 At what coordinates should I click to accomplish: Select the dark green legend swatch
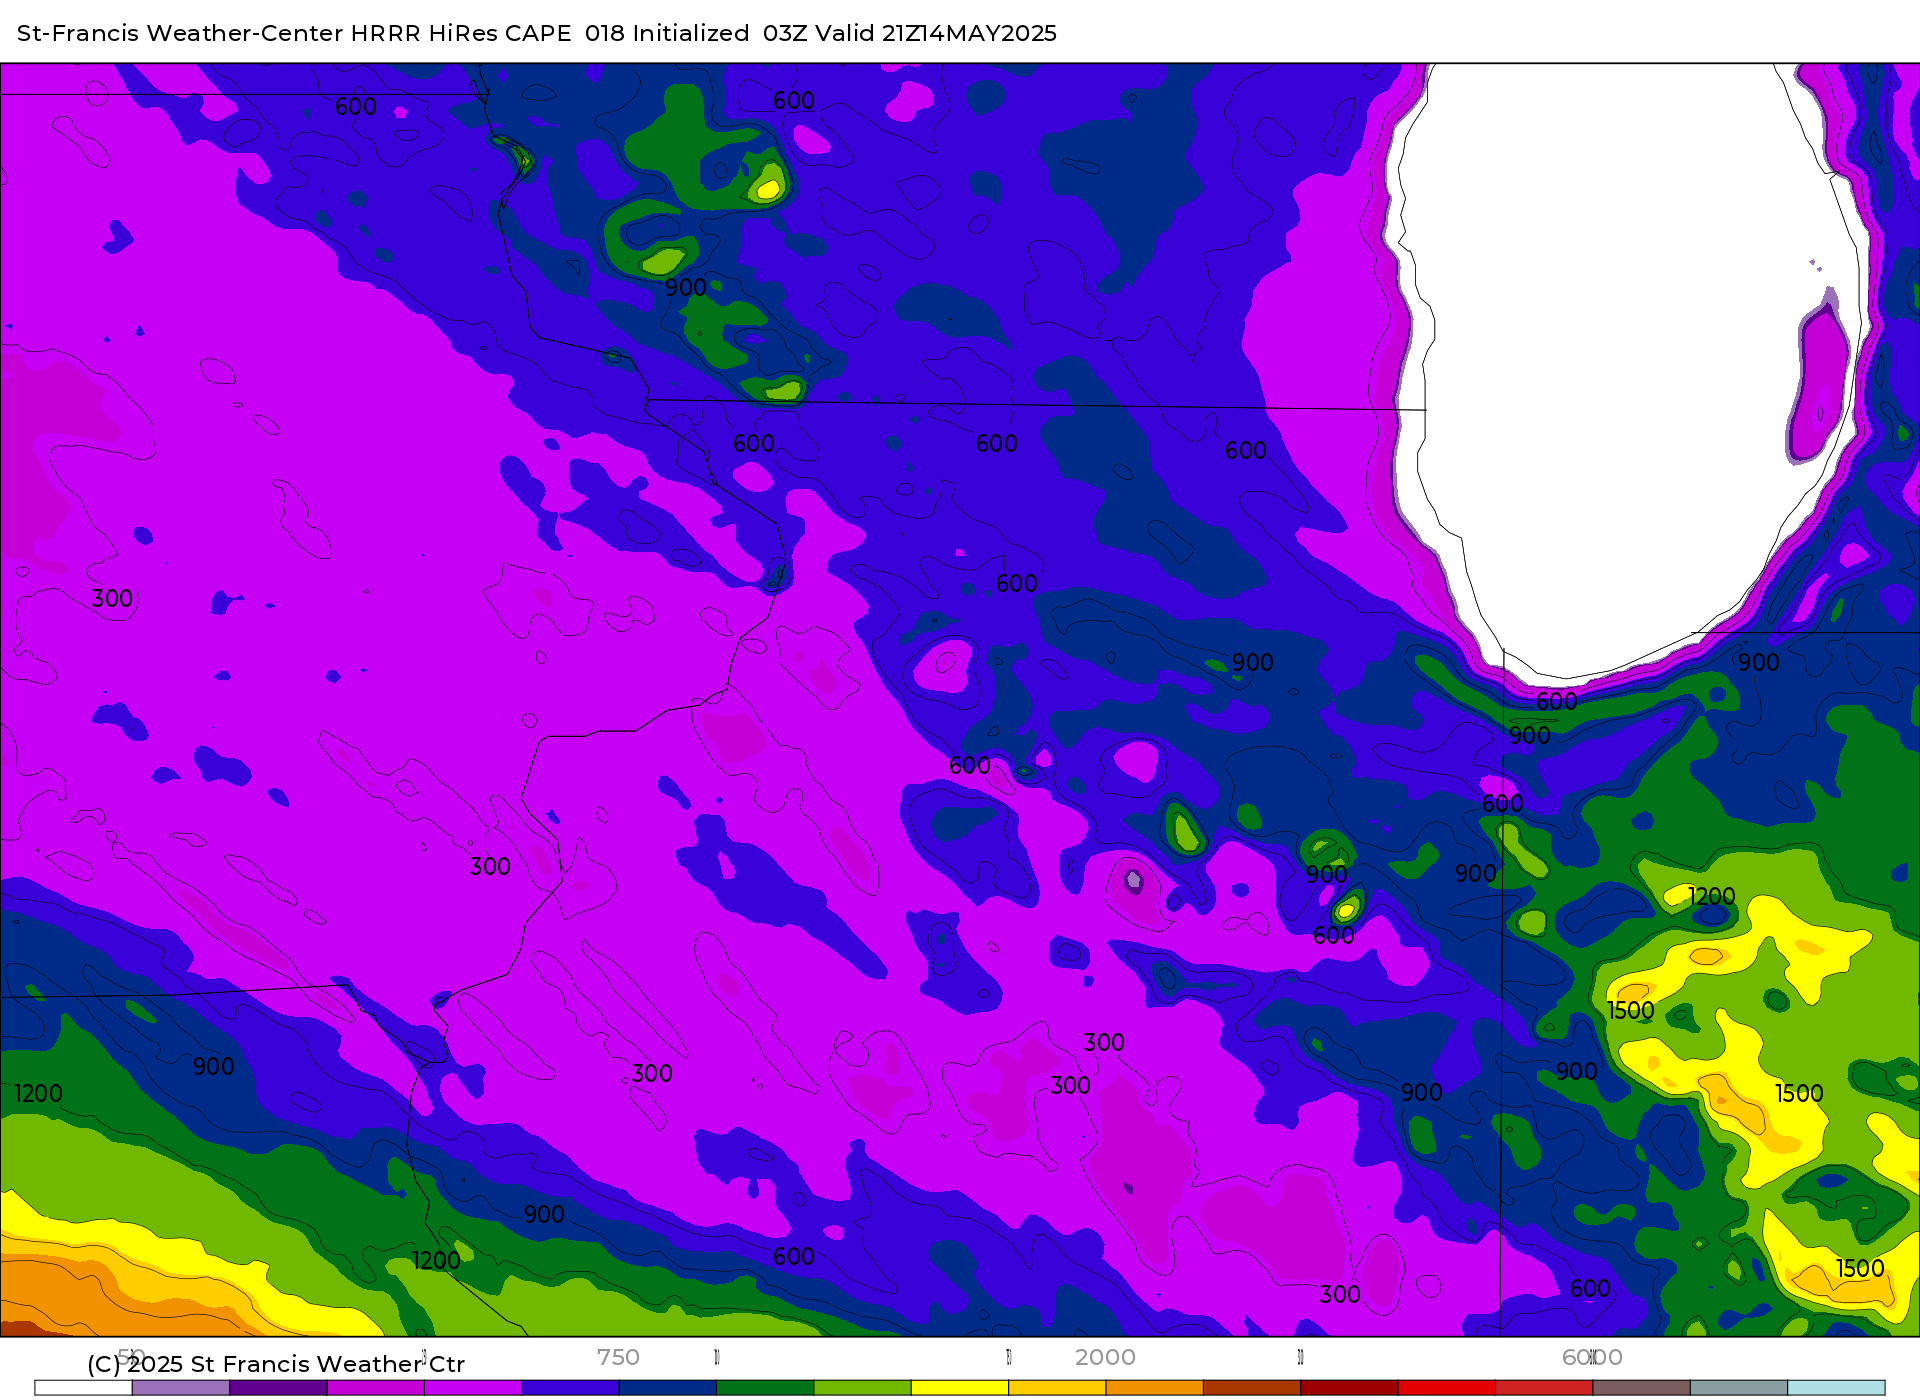click(765, 1388)
